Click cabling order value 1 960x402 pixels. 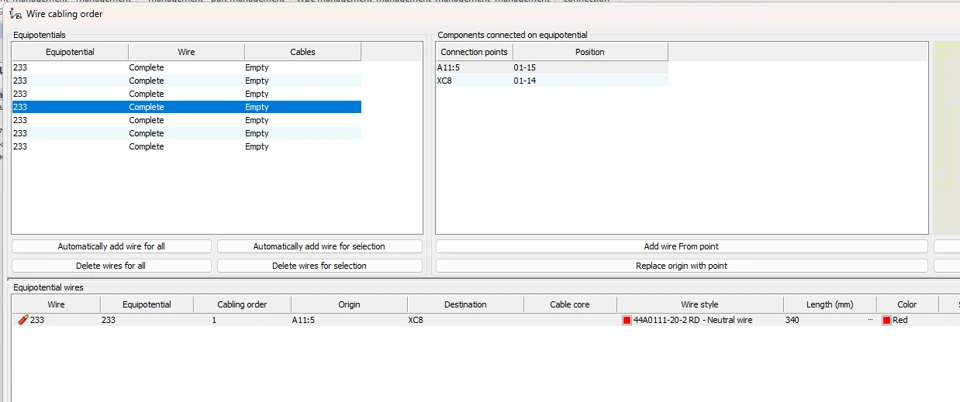214,320
